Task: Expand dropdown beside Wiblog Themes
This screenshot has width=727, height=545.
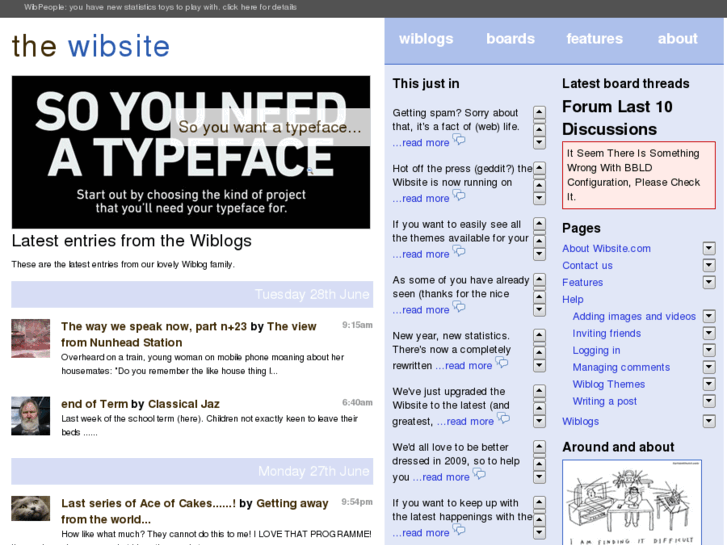Action: pos(709,384)
